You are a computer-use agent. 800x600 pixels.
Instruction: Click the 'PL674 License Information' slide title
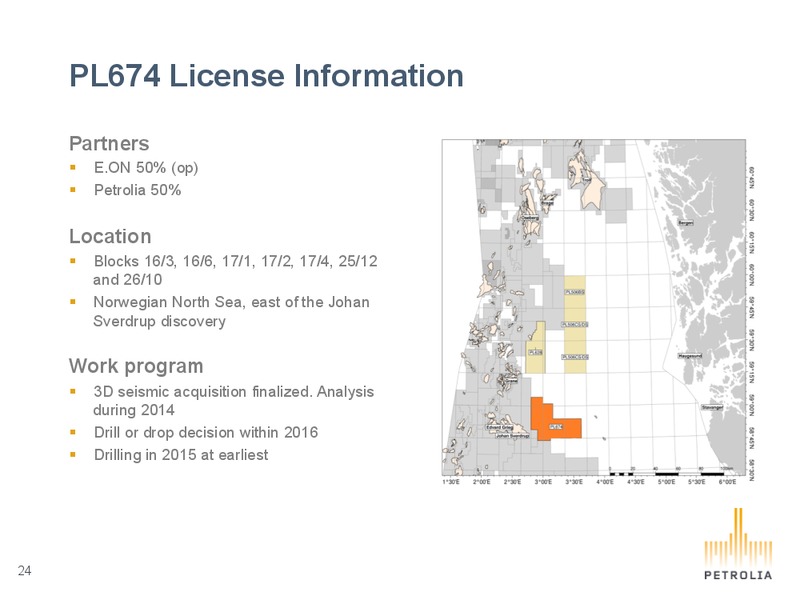click(266, 76)
